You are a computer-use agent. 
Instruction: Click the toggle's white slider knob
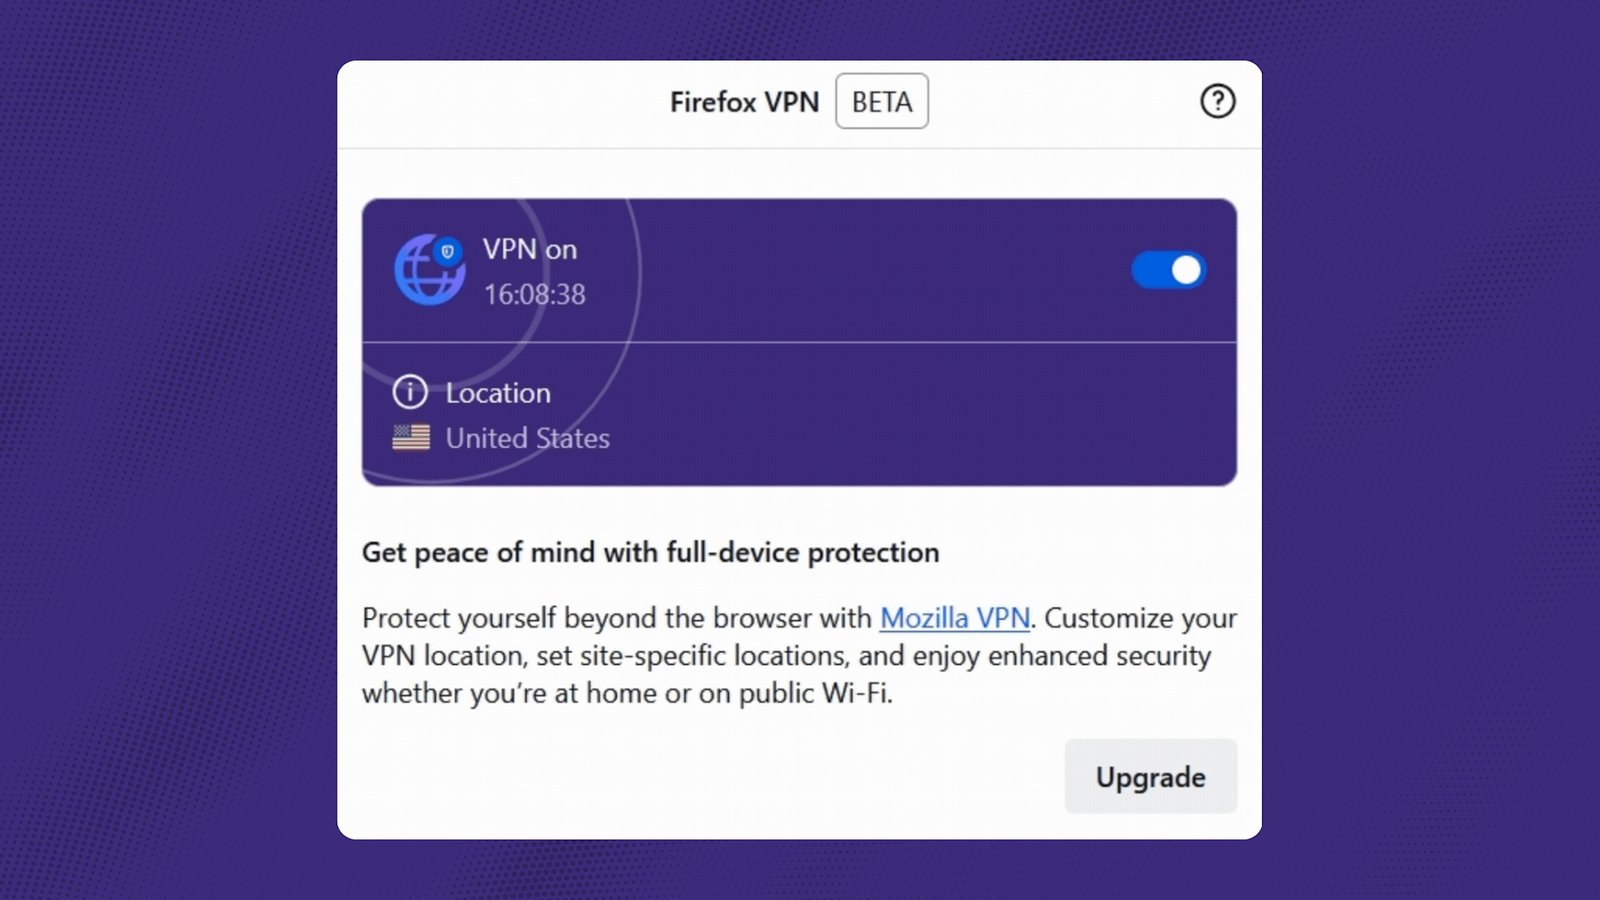1187,270
